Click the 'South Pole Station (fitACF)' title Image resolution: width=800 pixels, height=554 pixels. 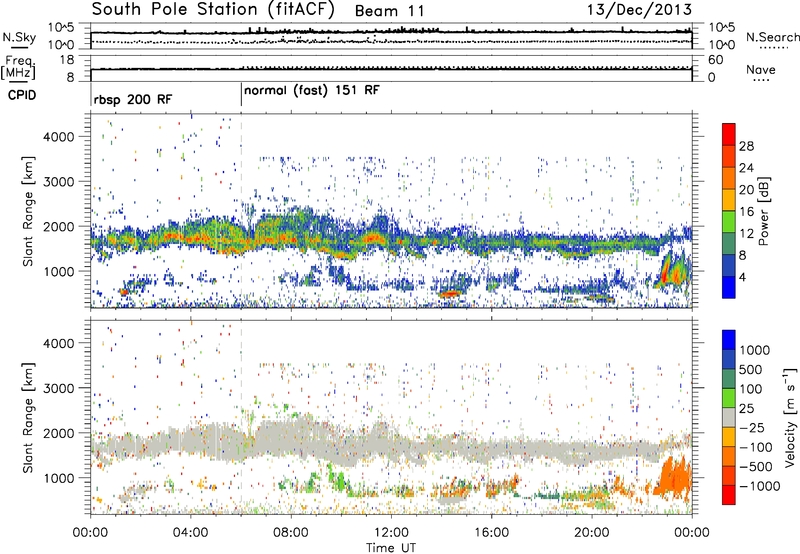point(213,10)
